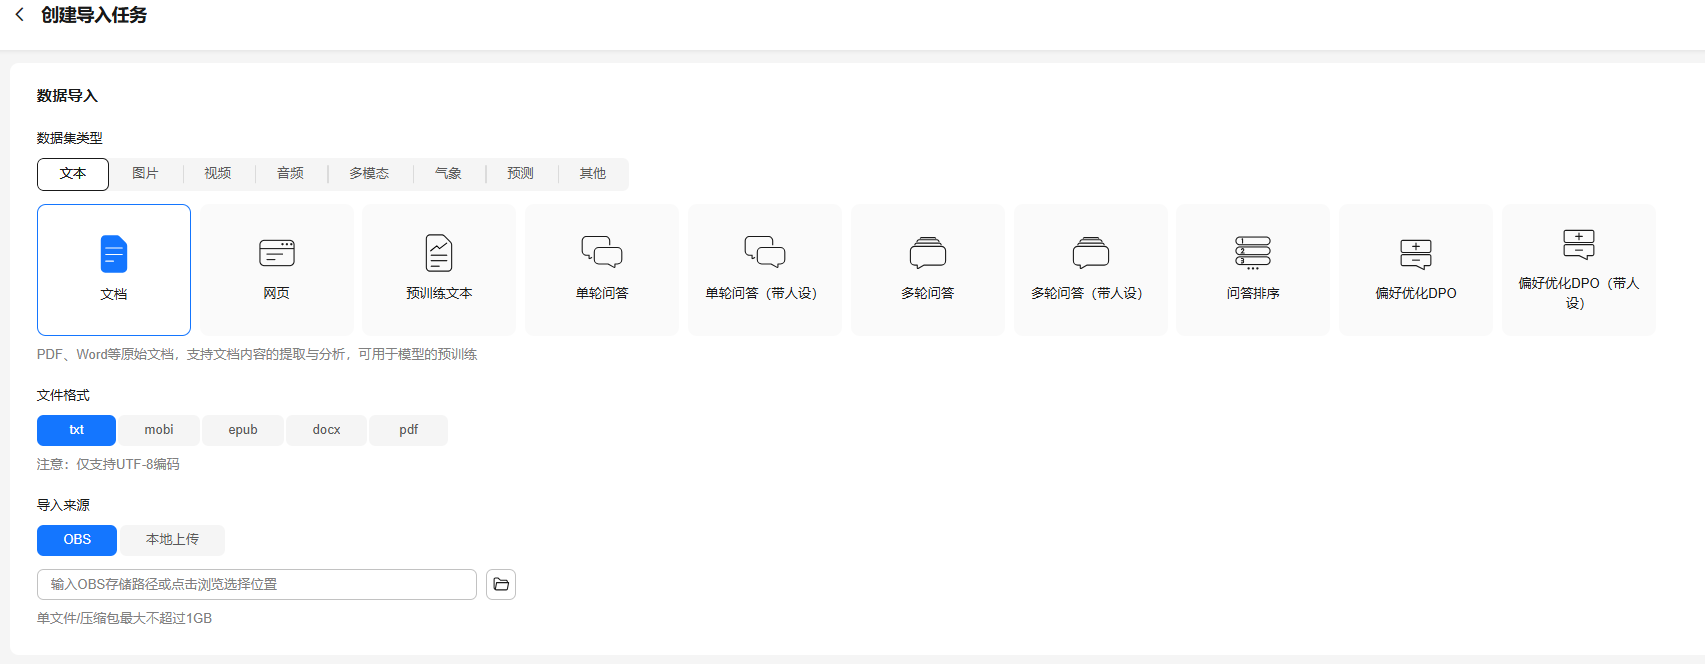Select the 单轮问答 card icon
This screenshot has width=1705, height=664.
pos(602,252)
